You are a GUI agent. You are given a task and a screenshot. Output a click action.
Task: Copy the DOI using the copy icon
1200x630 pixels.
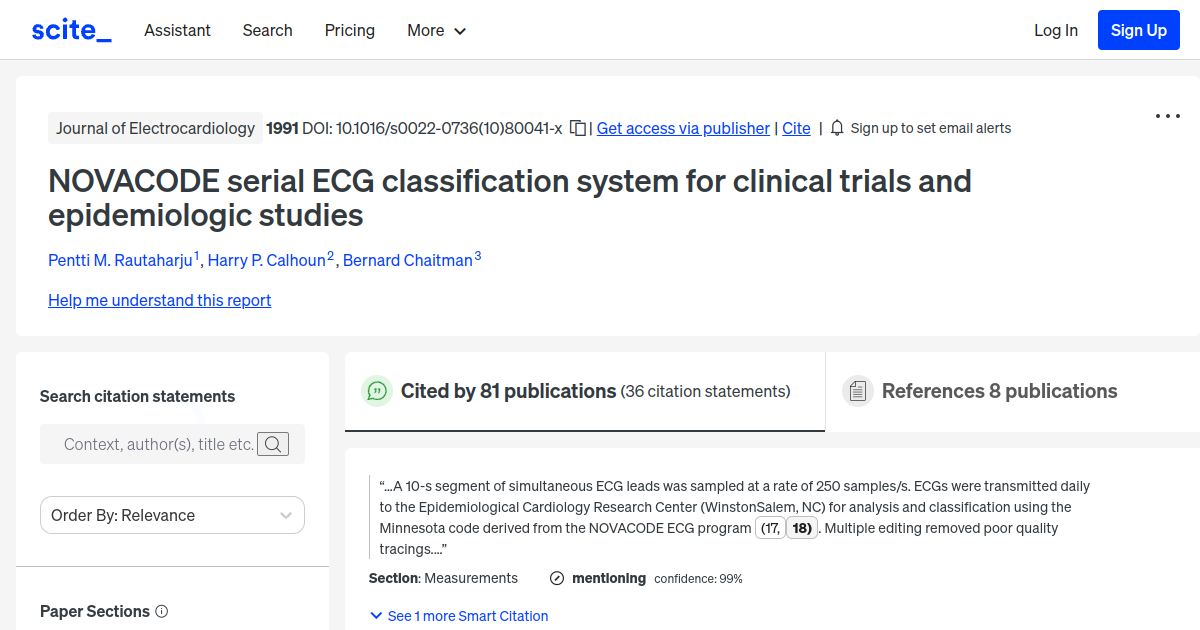577,128
